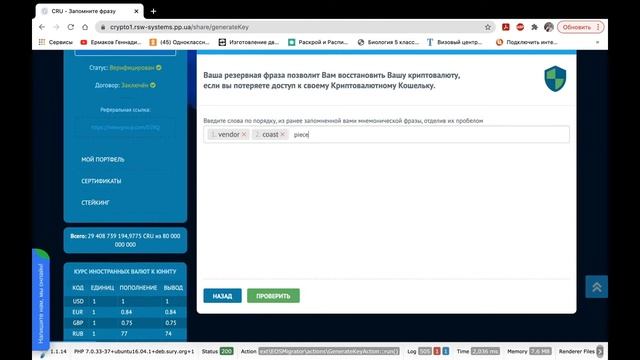The height and width of the screenshot is (360, 640).
Task: Open МОЙ ПОРТФЕЛЬ menu item
Action: [103, 160]
